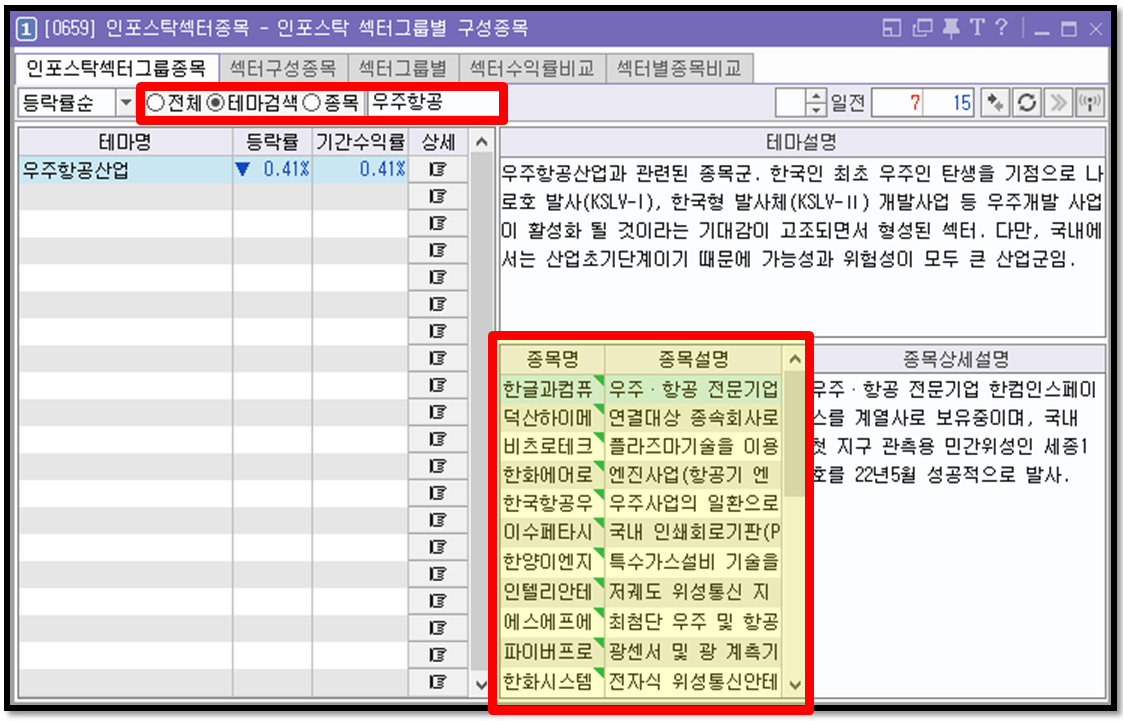Click the 0.41% 등락률 cell with down arrow
Screen dimensions: 1123x721
pos(272,170)
